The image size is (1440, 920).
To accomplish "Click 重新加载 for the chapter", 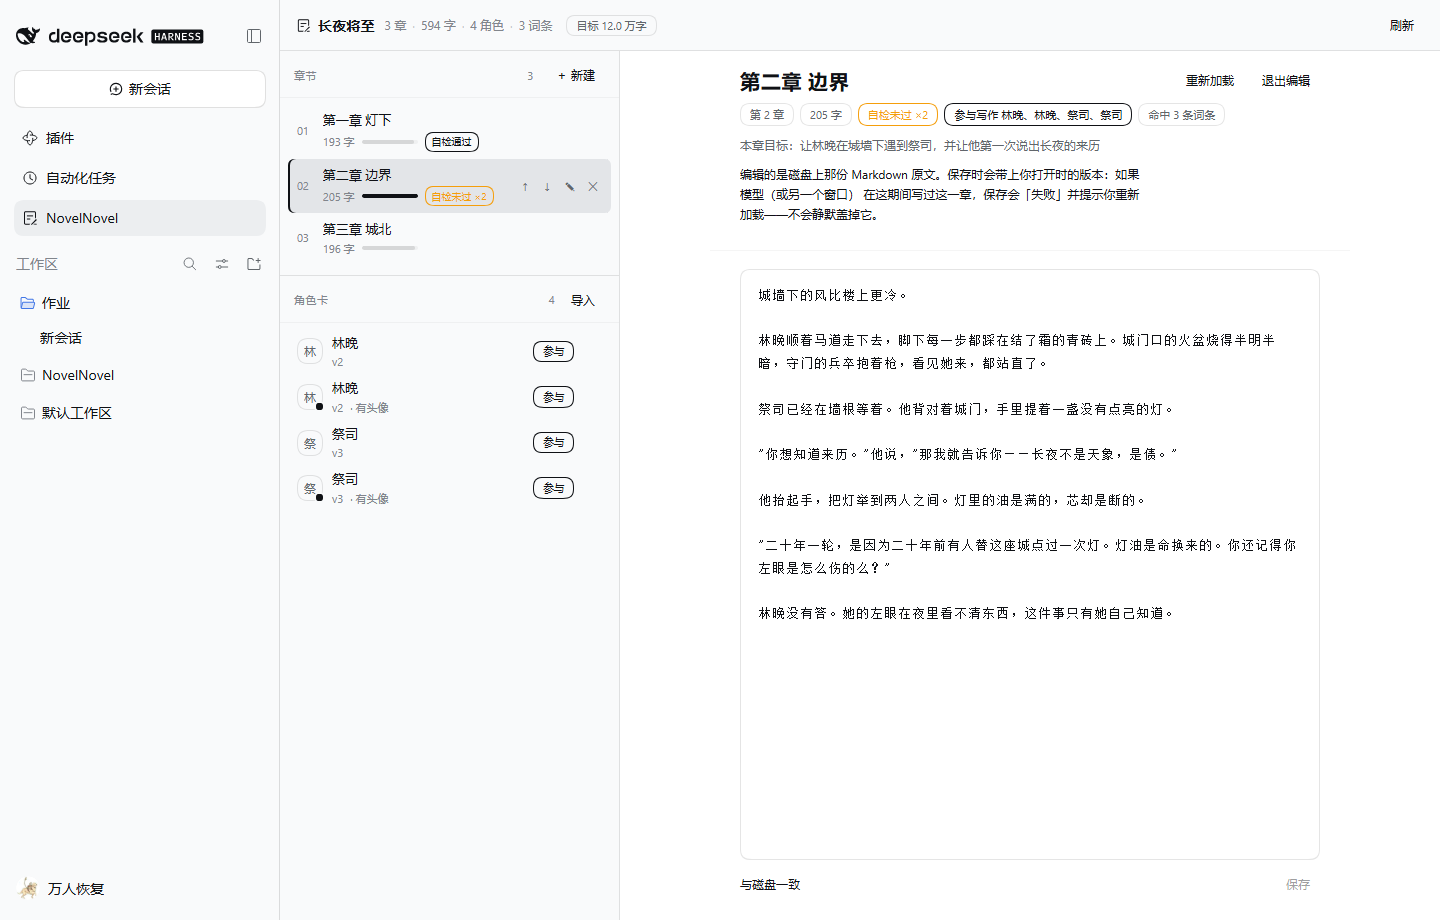I will coord(1210,81).
